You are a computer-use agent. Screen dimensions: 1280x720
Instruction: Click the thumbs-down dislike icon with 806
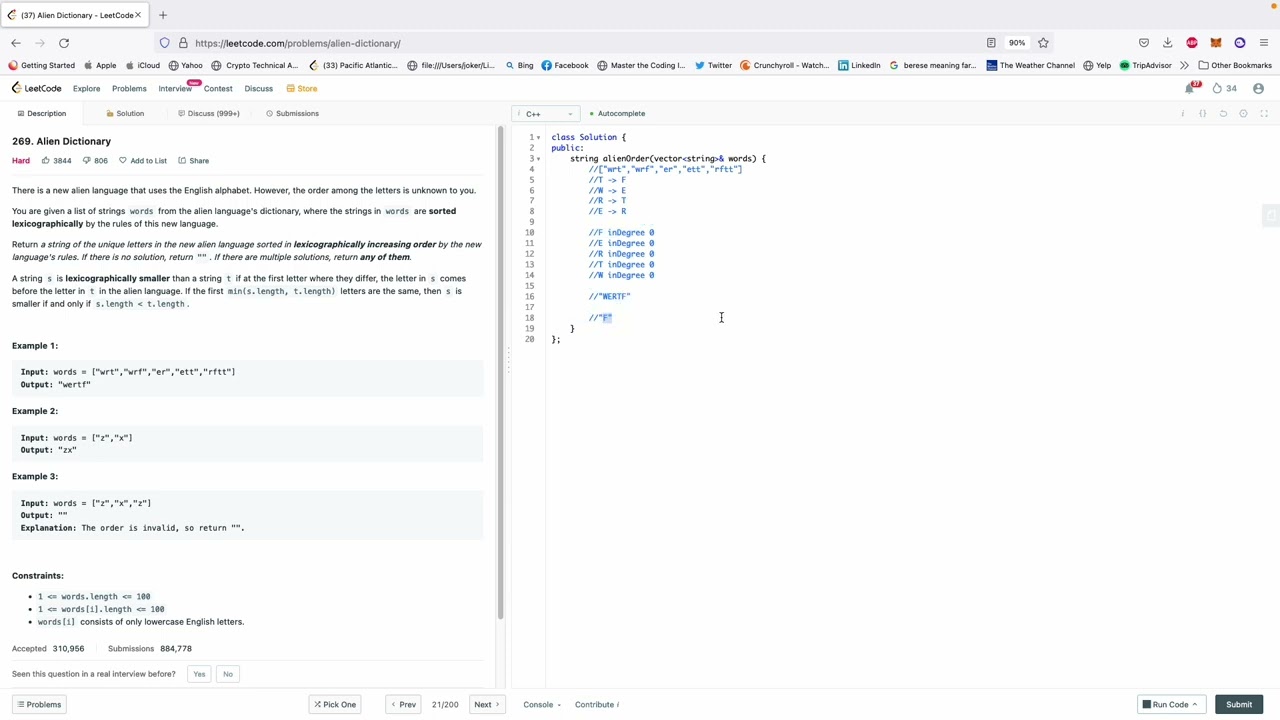[x=87, y=160]
